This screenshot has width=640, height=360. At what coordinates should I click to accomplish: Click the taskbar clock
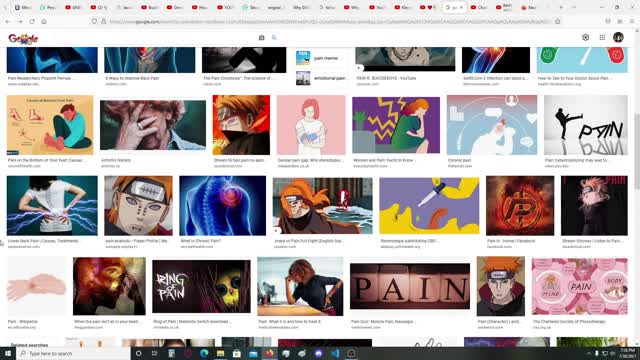(627, 353)
